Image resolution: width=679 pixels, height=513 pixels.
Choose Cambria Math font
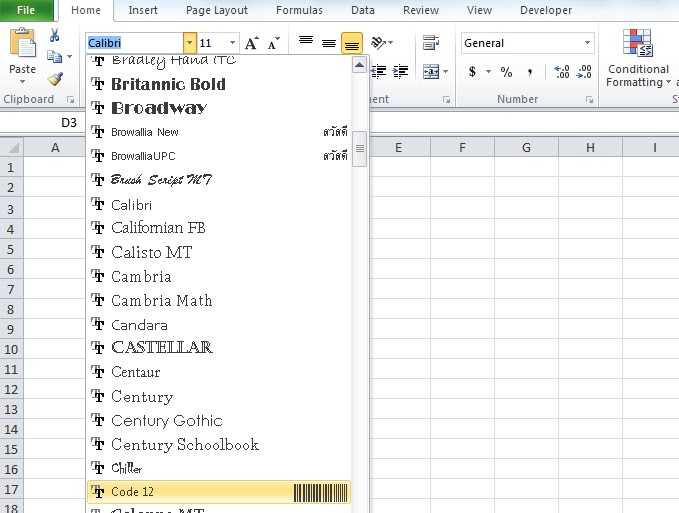(219, 300)
